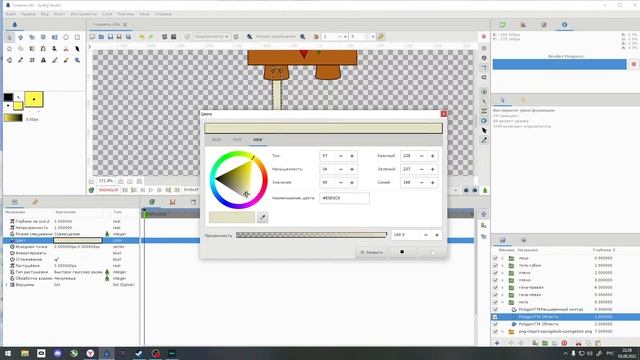Image resolution: width=640 pixels, height=360 pixels.
Task: Select the Cutout tool
Action: (66, 49)
